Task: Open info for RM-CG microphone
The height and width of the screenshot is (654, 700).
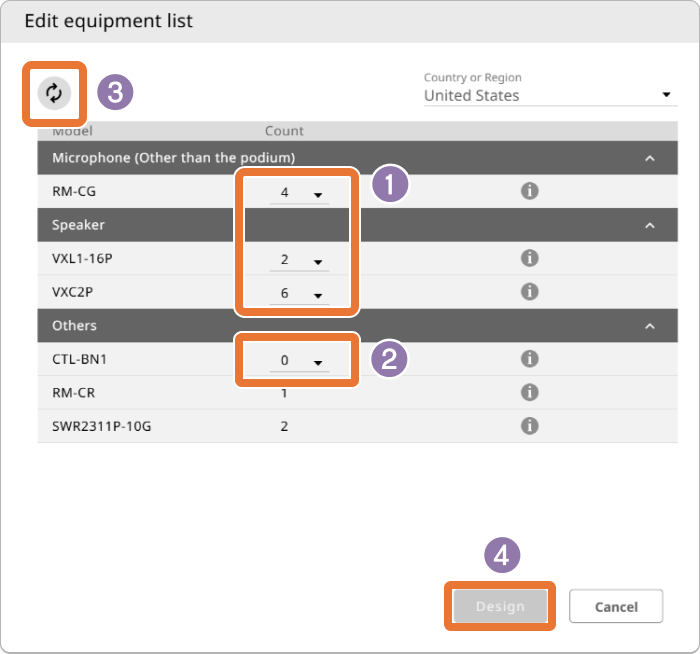Action: 529,191
